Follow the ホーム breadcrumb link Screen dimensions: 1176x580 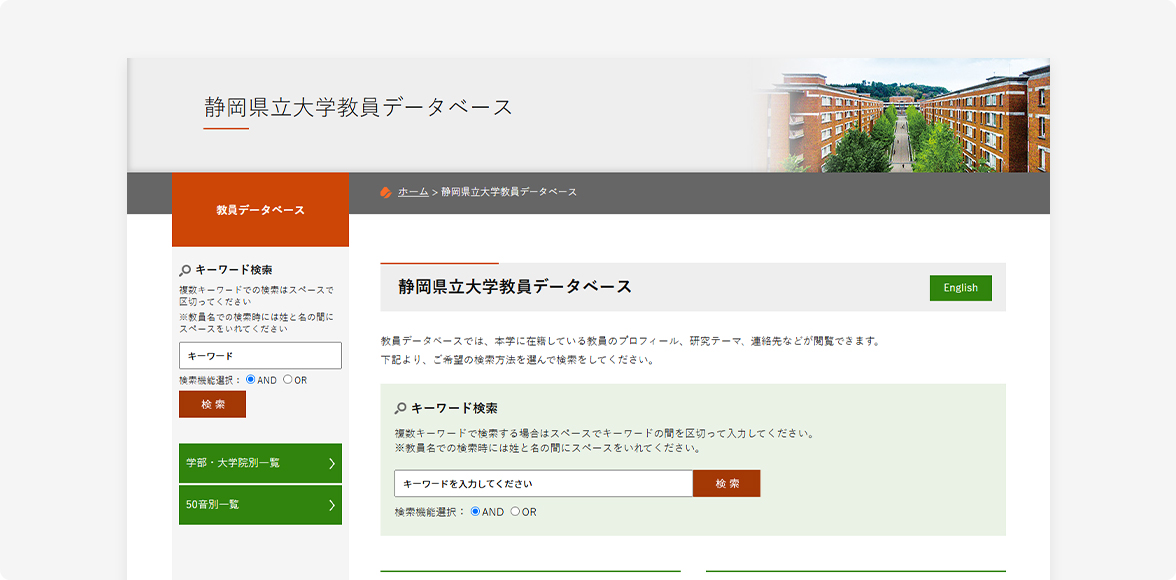413,192
